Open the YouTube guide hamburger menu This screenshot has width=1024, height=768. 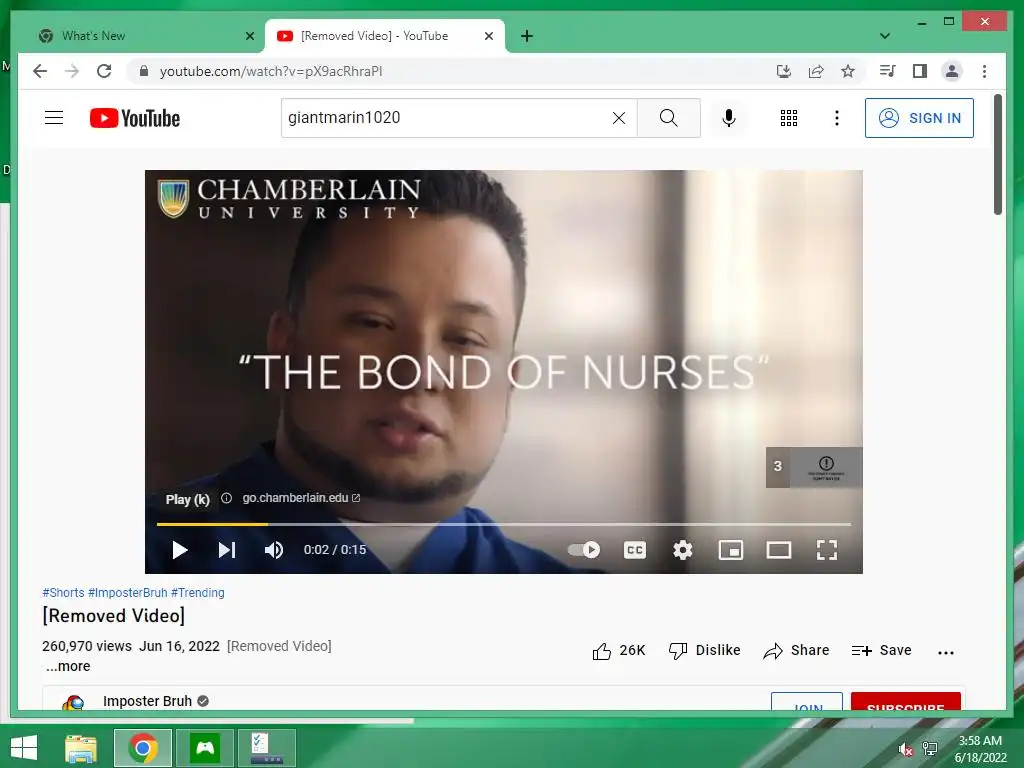54,118
